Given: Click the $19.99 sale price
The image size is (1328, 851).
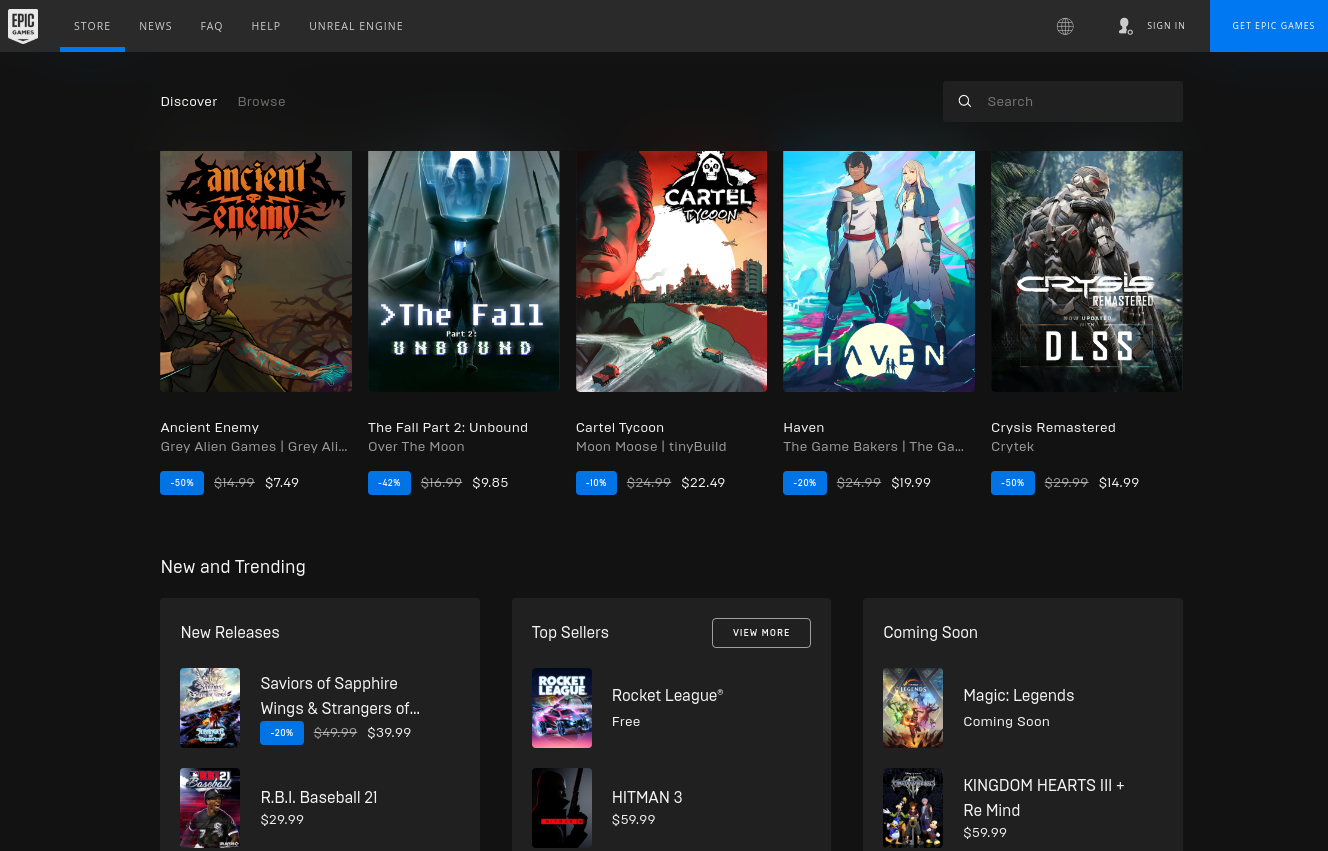Looking at the screenshot, I should 911,482.
